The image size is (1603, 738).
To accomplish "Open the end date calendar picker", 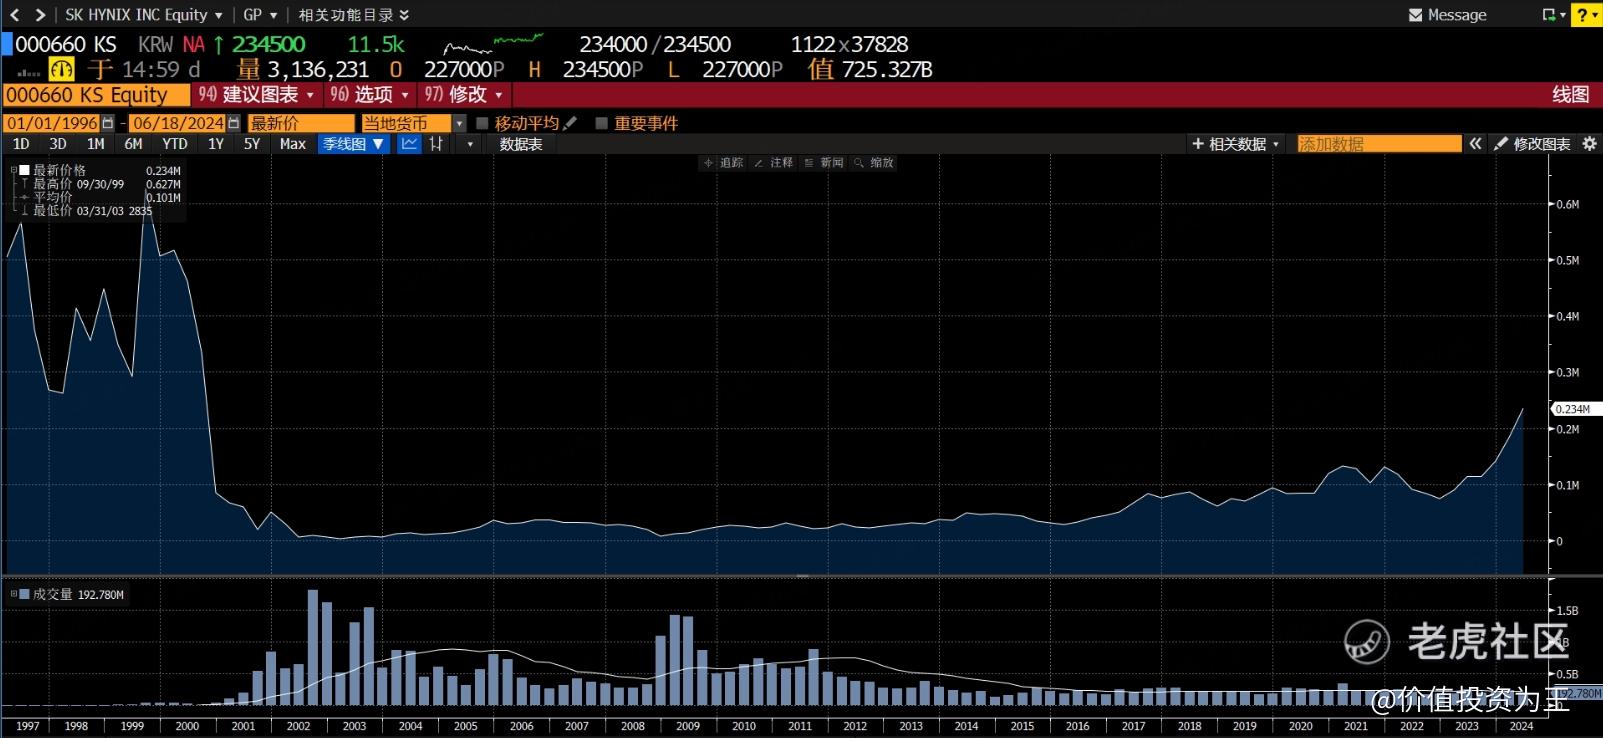I will 234,123.
